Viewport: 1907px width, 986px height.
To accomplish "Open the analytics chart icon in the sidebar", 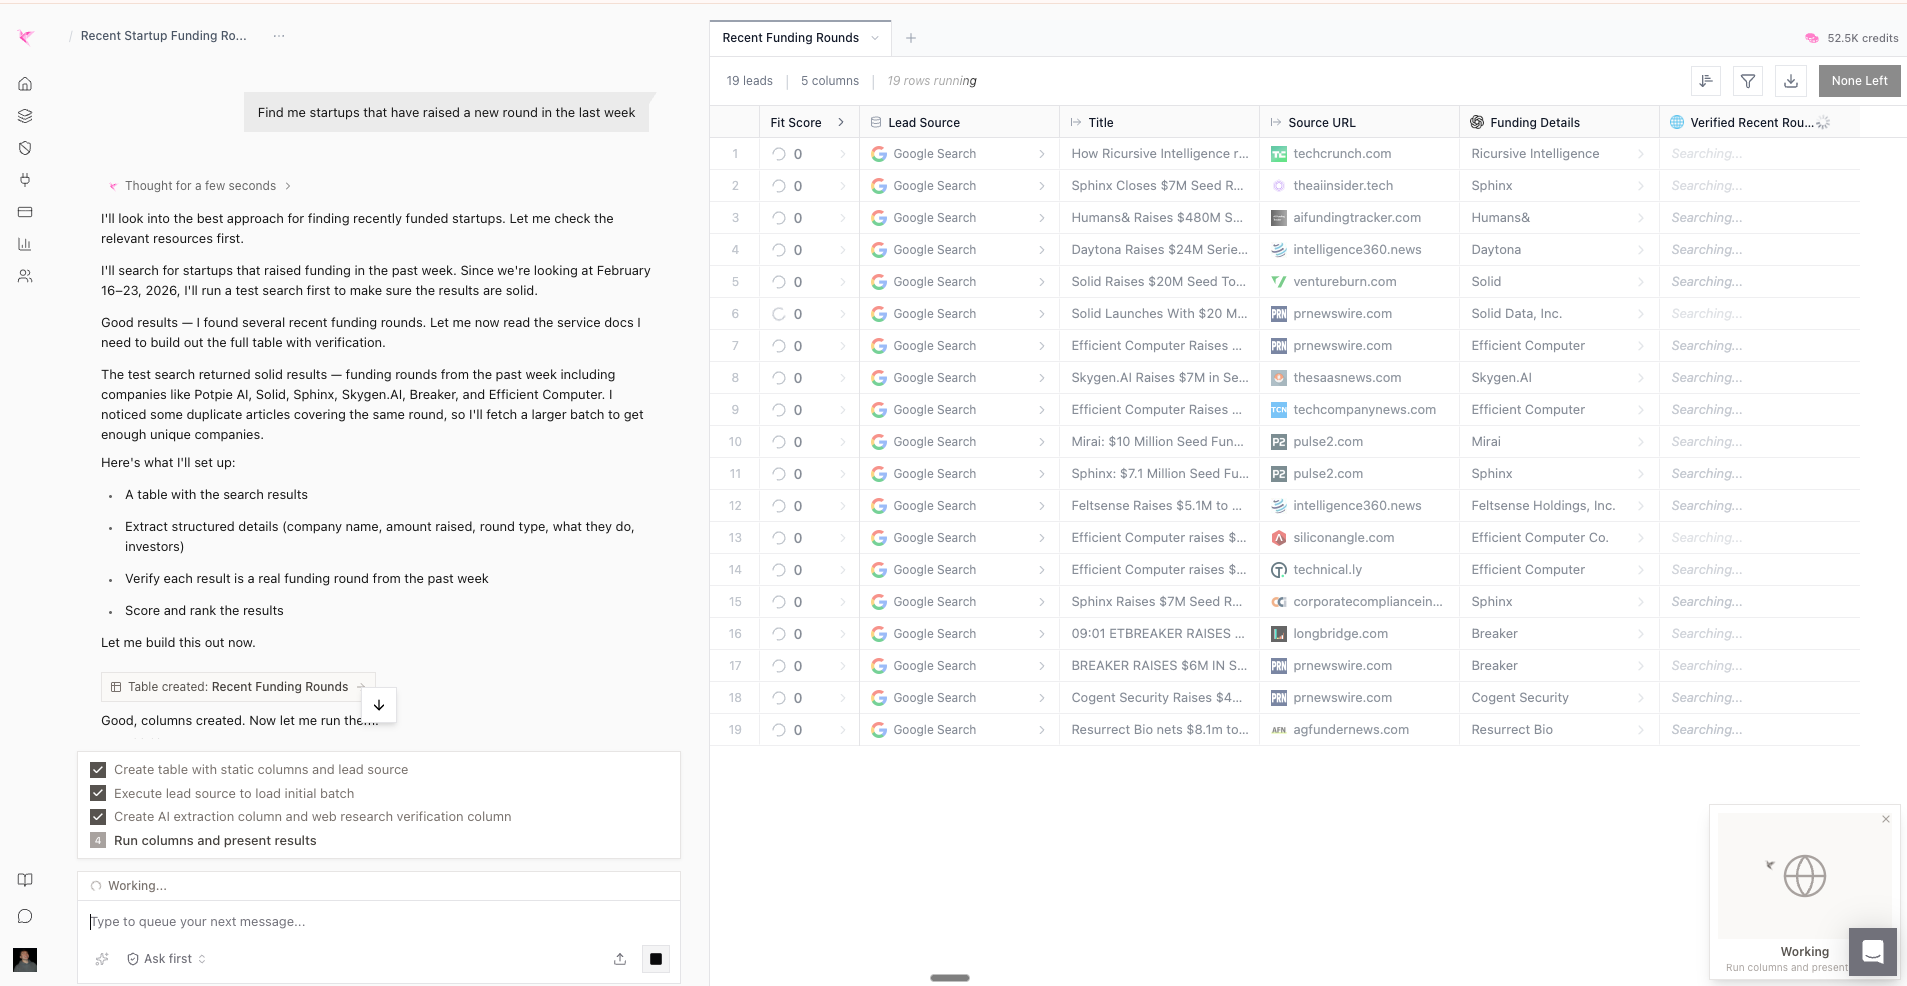I will 24,244.
